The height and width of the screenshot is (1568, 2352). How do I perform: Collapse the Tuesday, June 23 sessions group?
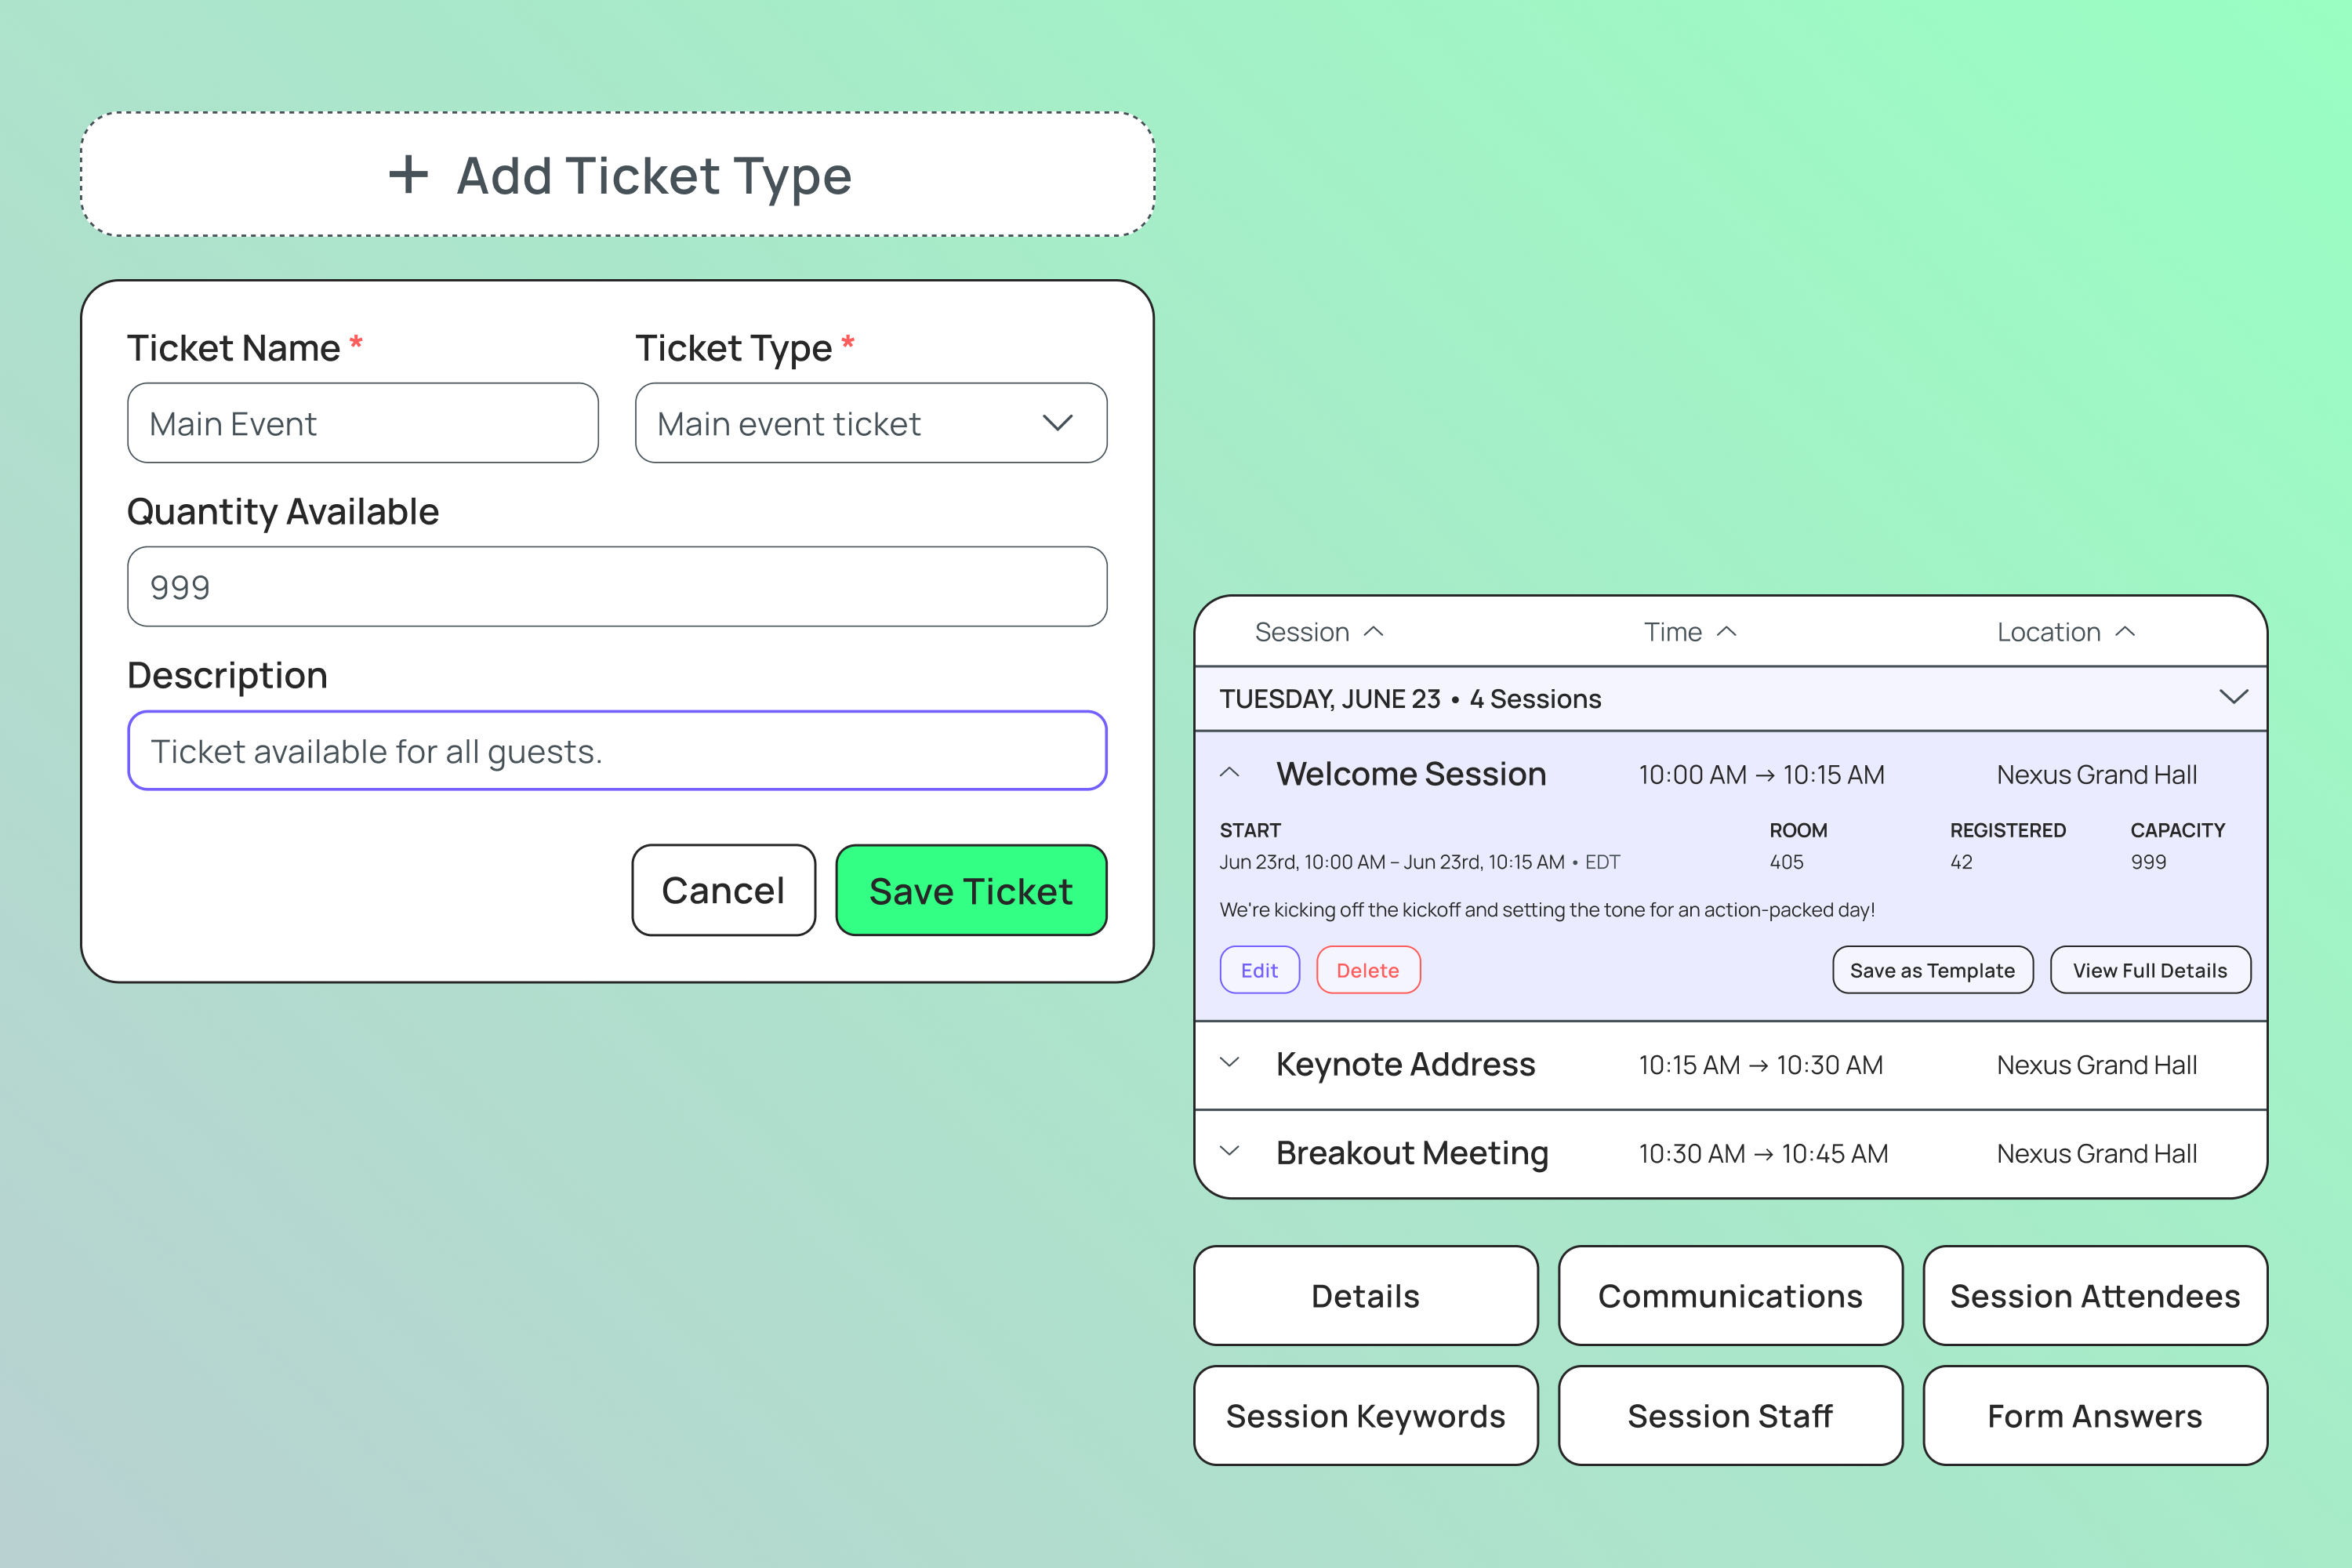point(2233,697)
